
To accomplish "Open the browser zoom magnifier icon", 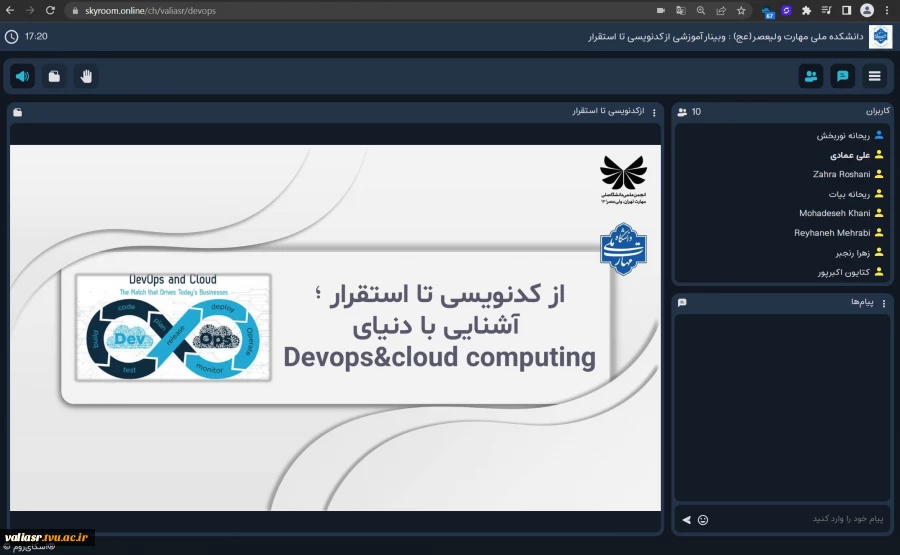I will point(701,10).
